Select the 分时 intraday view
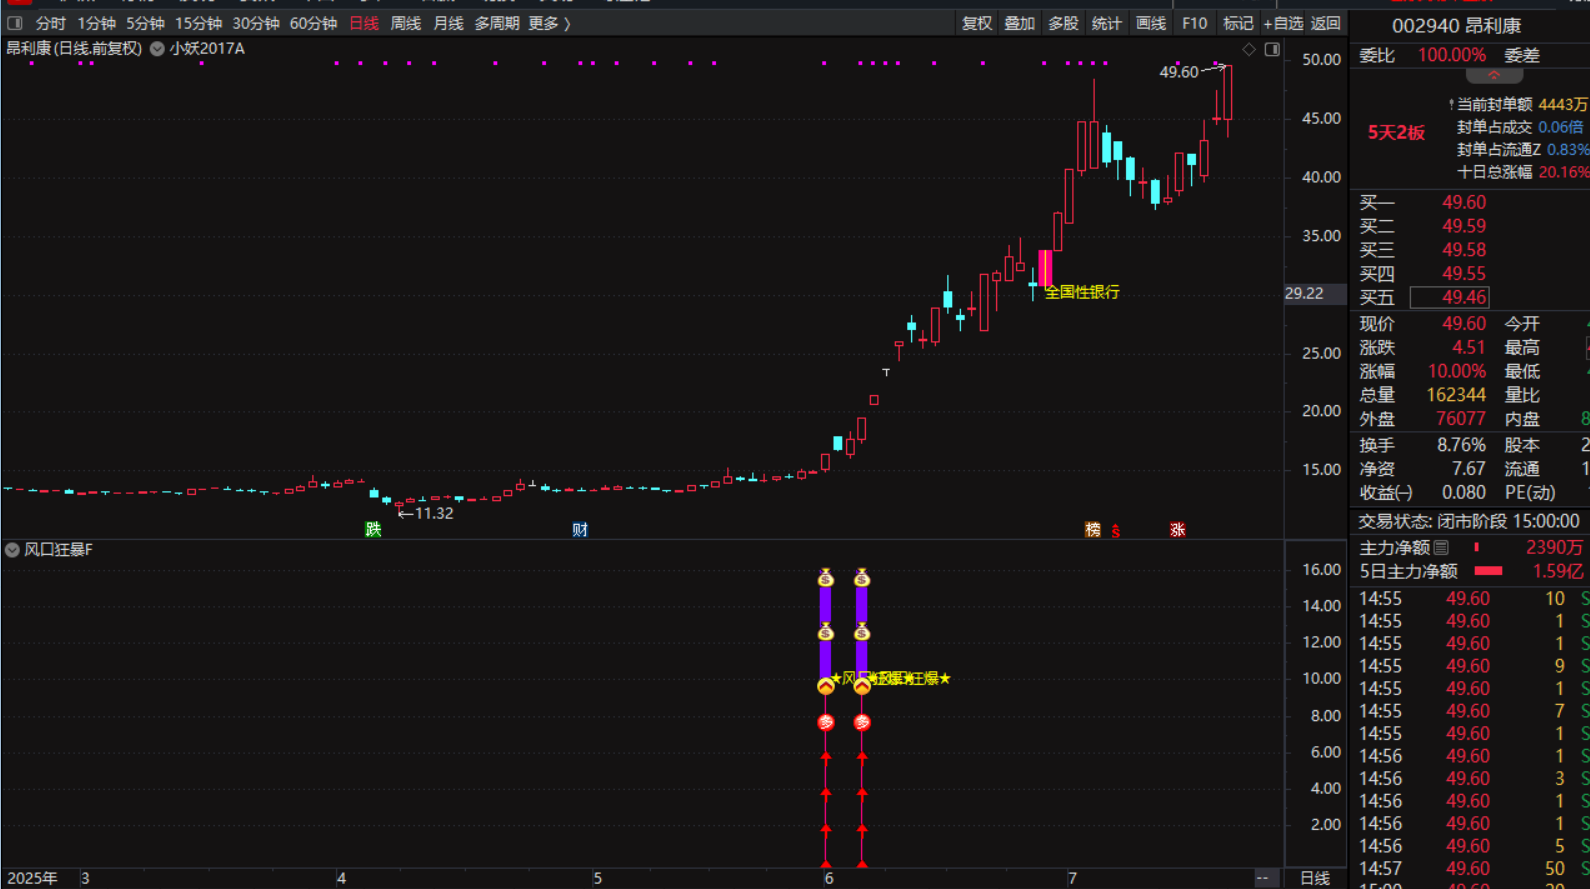 (x=50, y=23)
